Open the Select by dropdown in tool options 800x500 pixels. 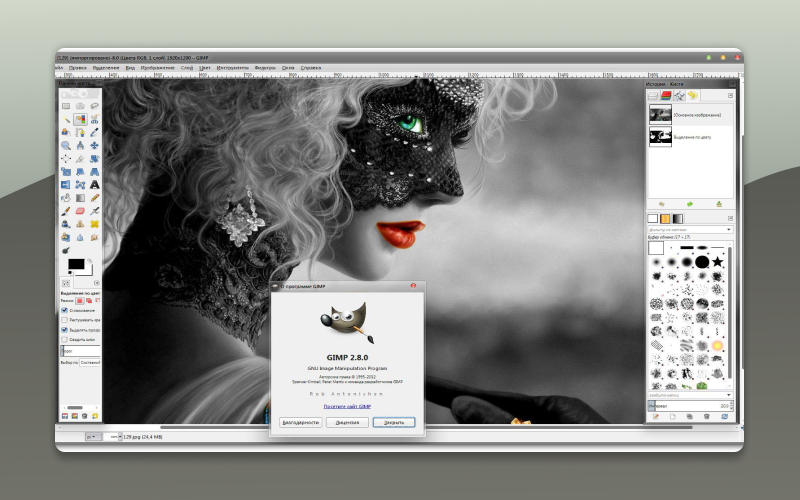pyautogui.click(x=90, y=362)
